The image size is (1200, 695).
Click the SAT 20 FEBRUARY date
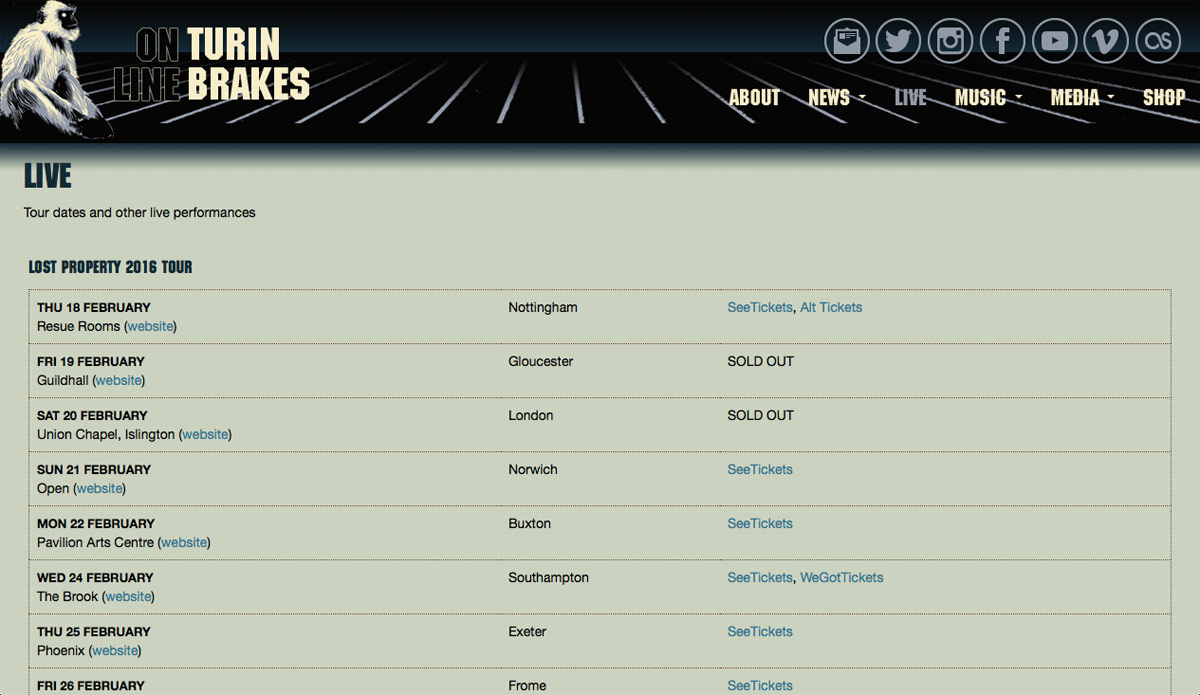click(x=92, y=415)
